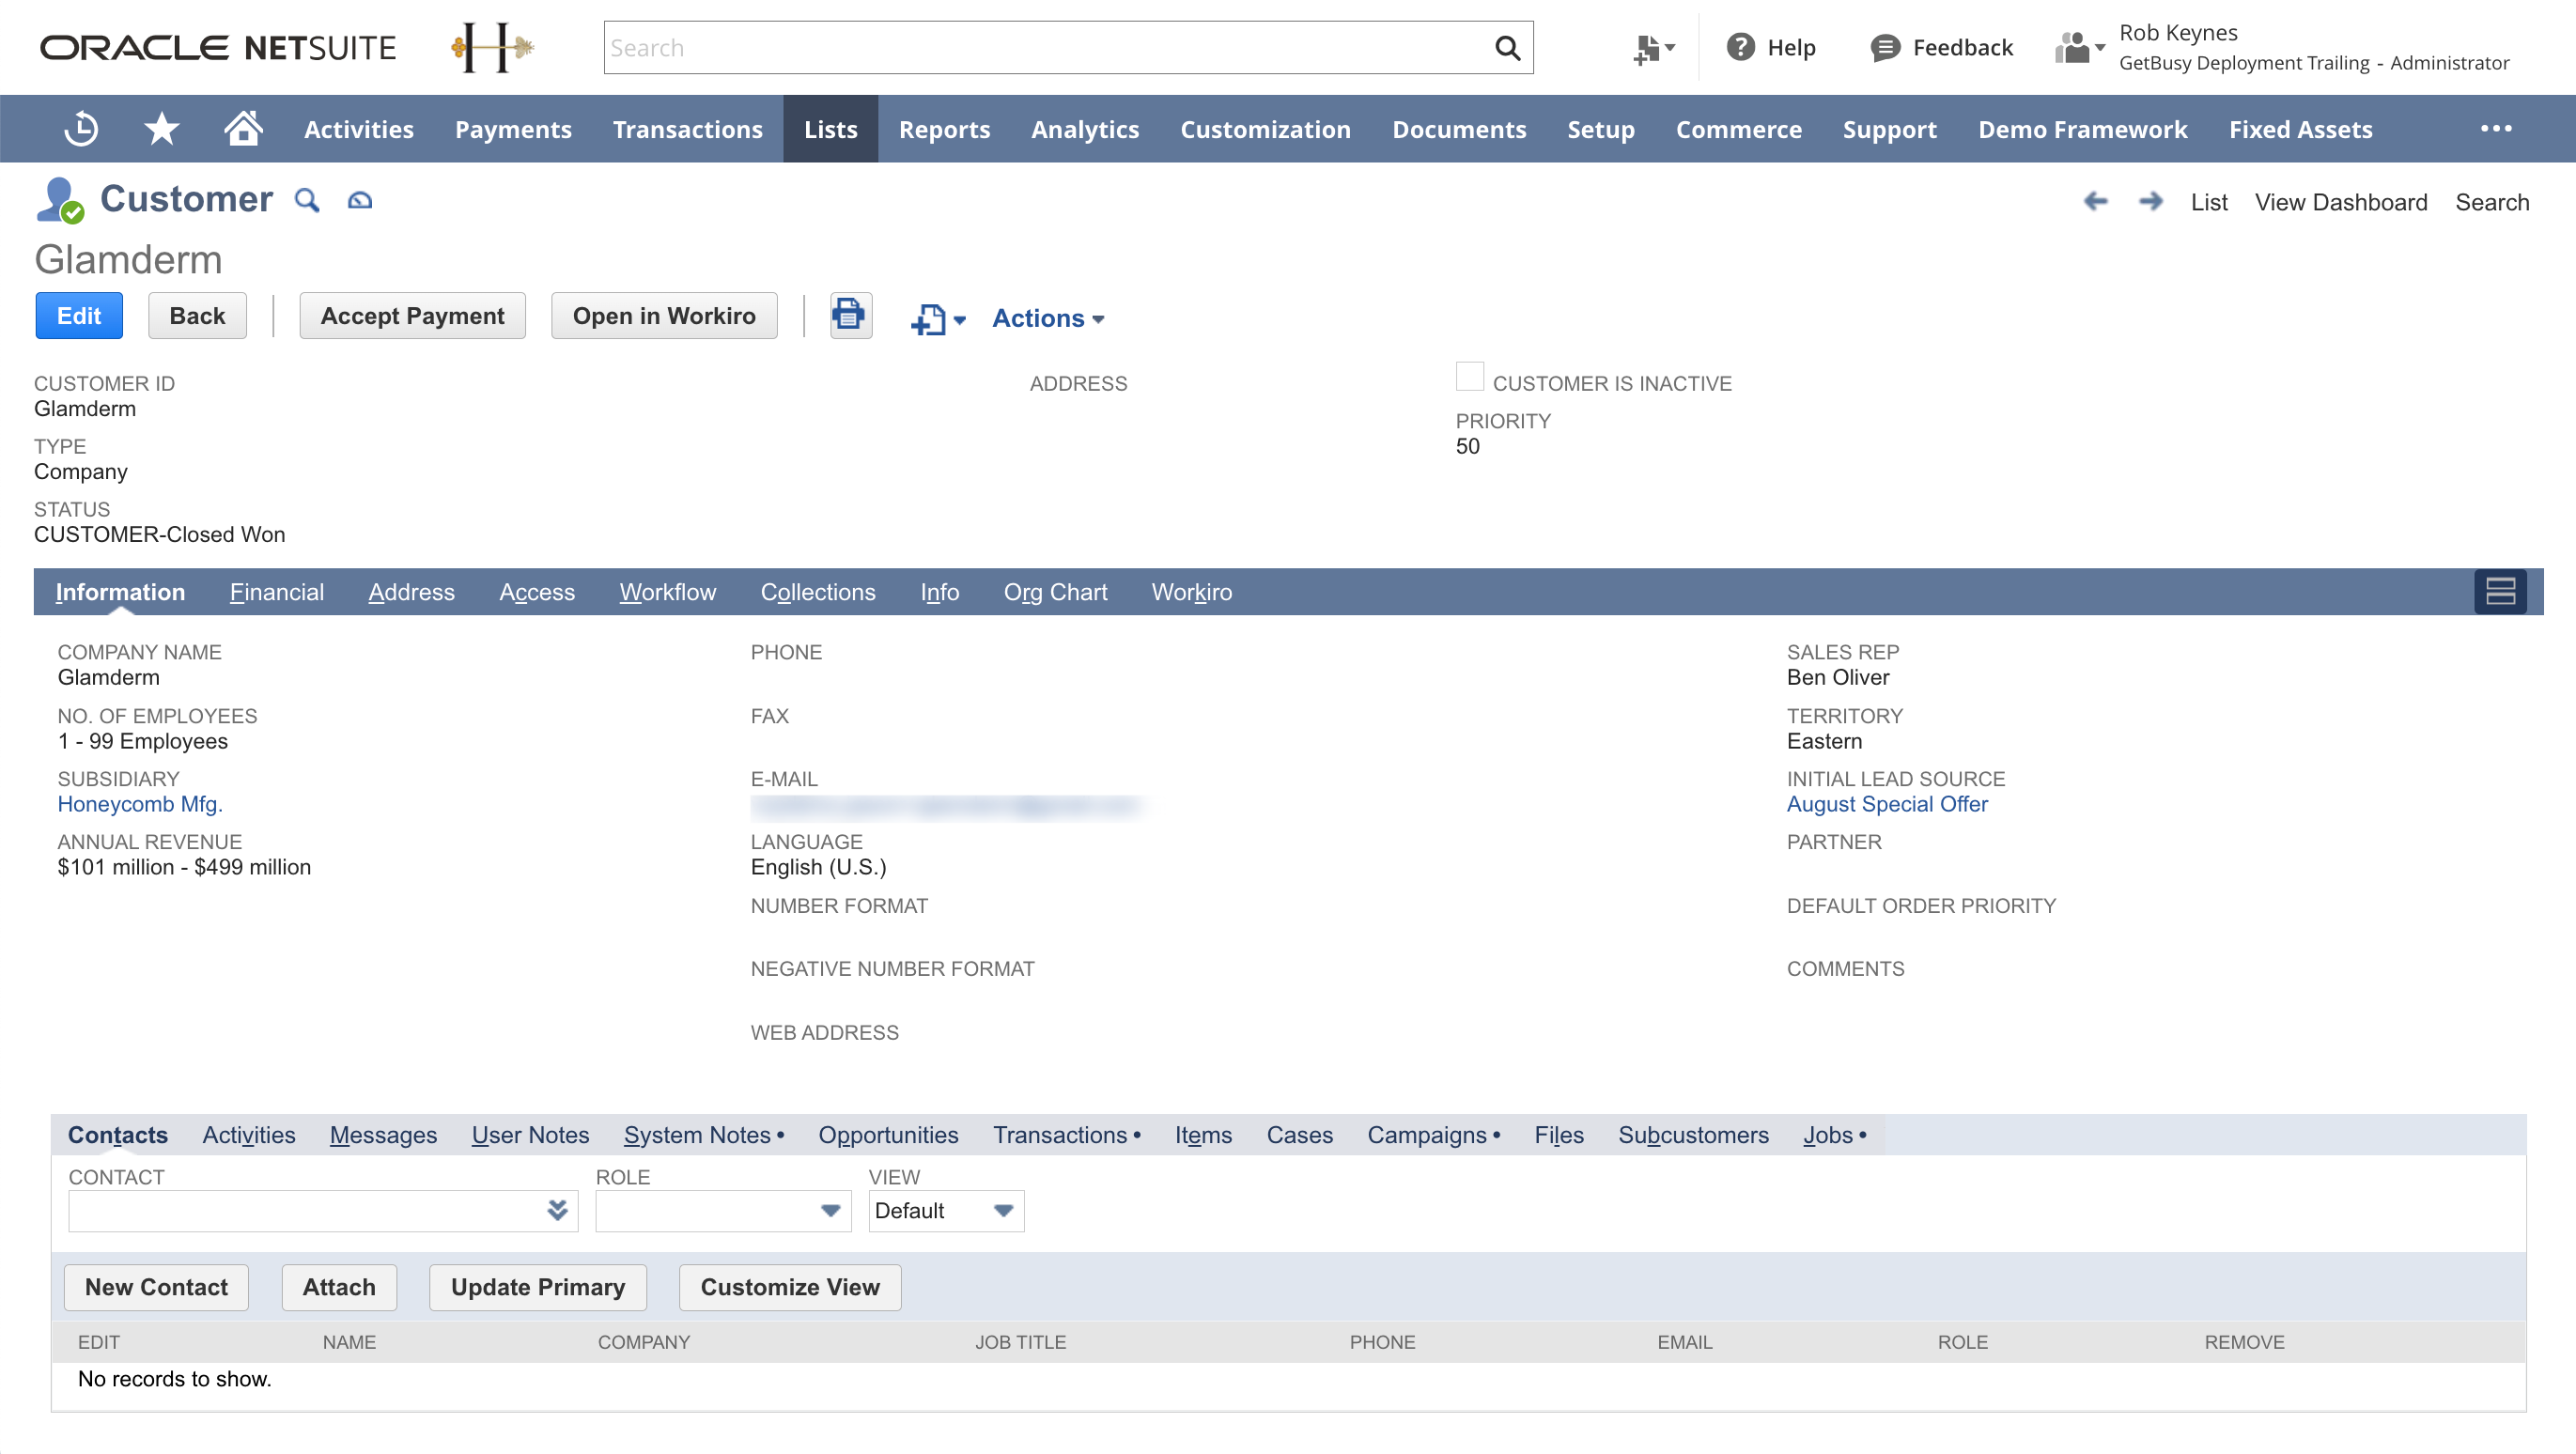Toggle Customer Is Inactive checkbox

1469,377
